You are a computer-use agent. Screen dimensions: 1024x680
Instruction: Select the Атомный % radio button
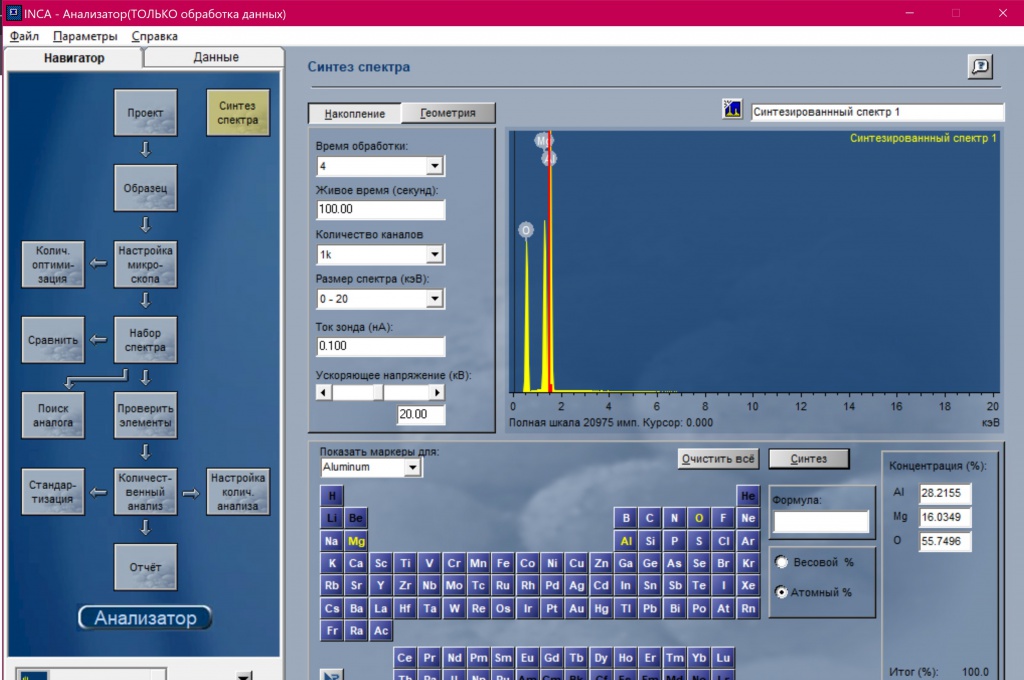(x=782, y=592)
